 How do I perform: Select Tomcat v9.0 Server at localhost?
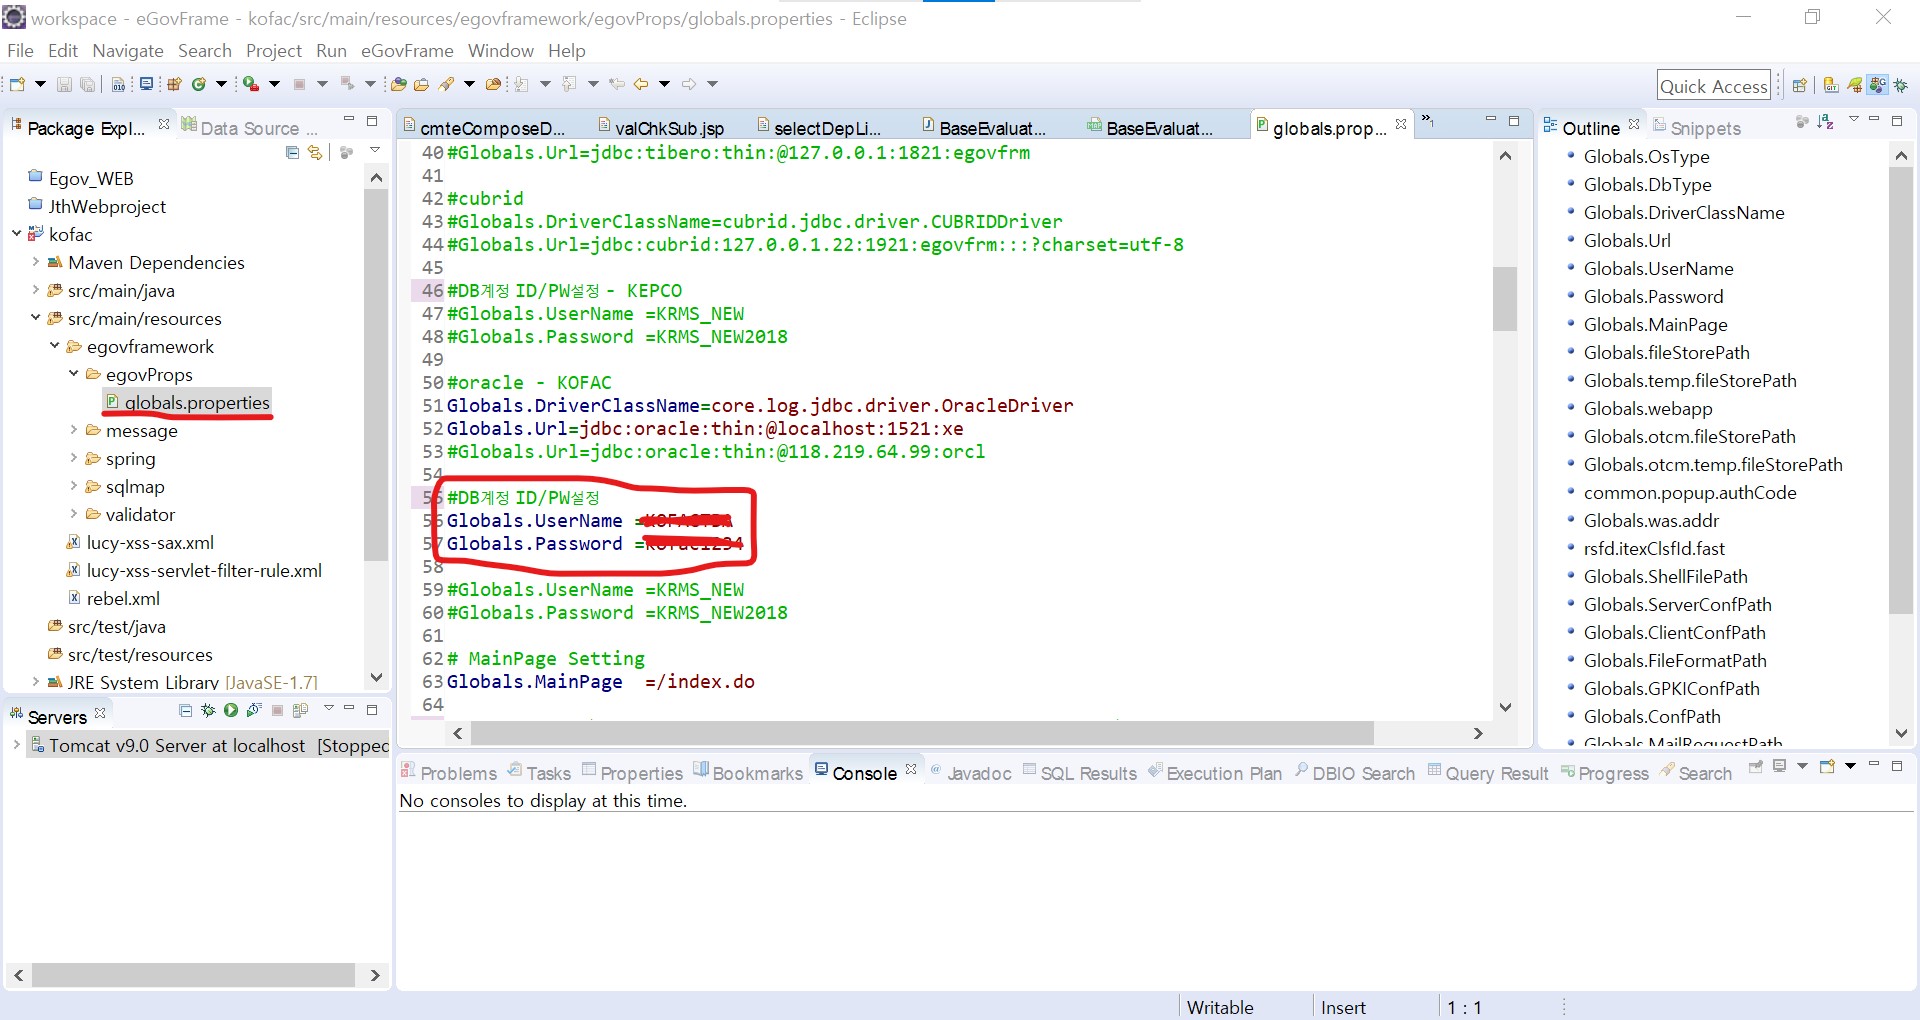[x=208, y=745]
